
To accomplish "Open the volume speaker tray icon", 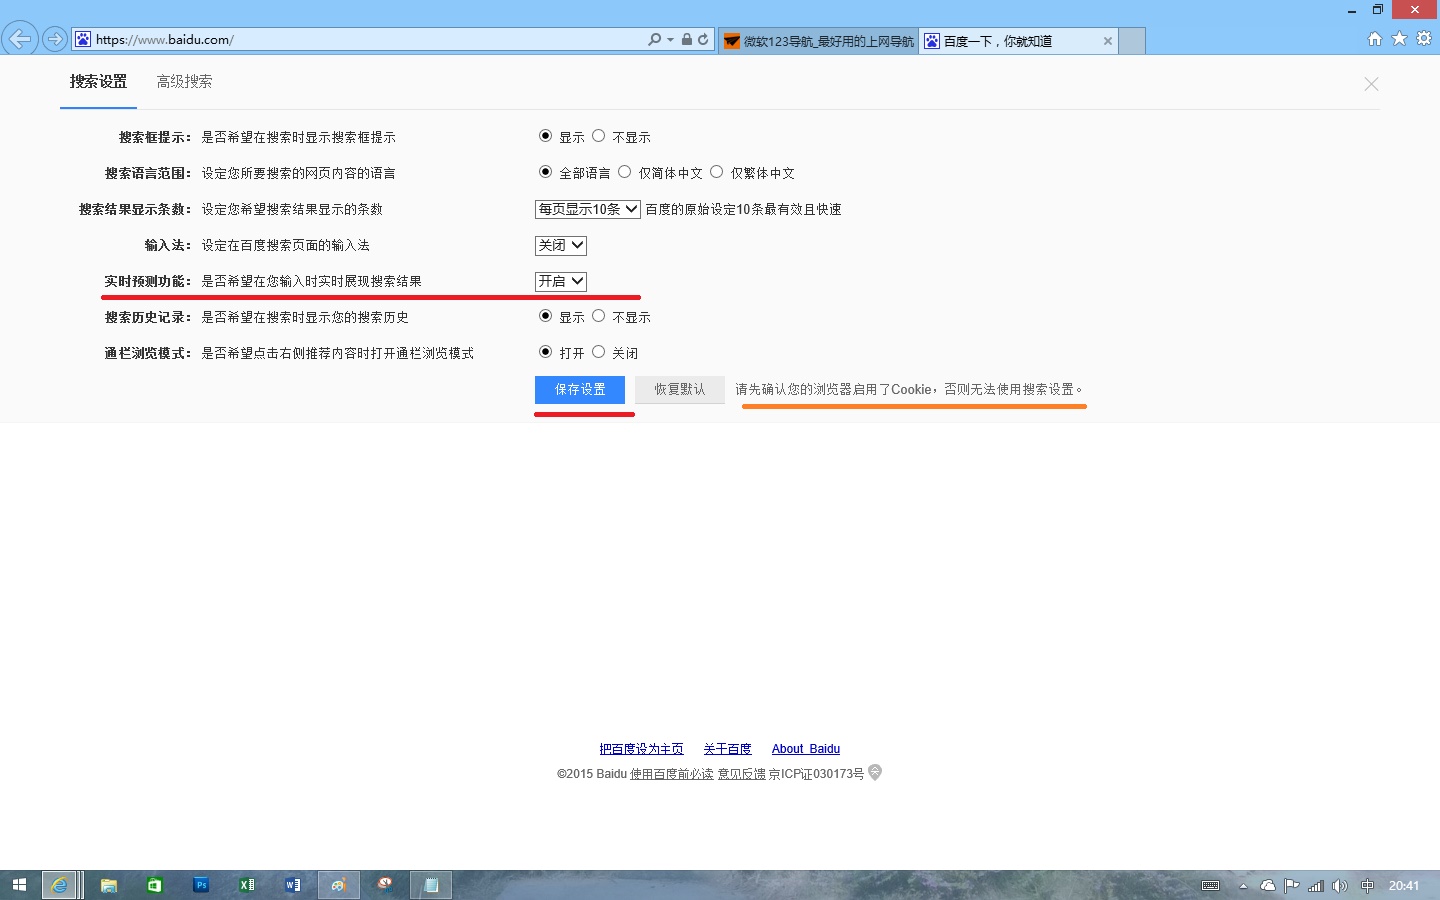I will coord(1340,886).
